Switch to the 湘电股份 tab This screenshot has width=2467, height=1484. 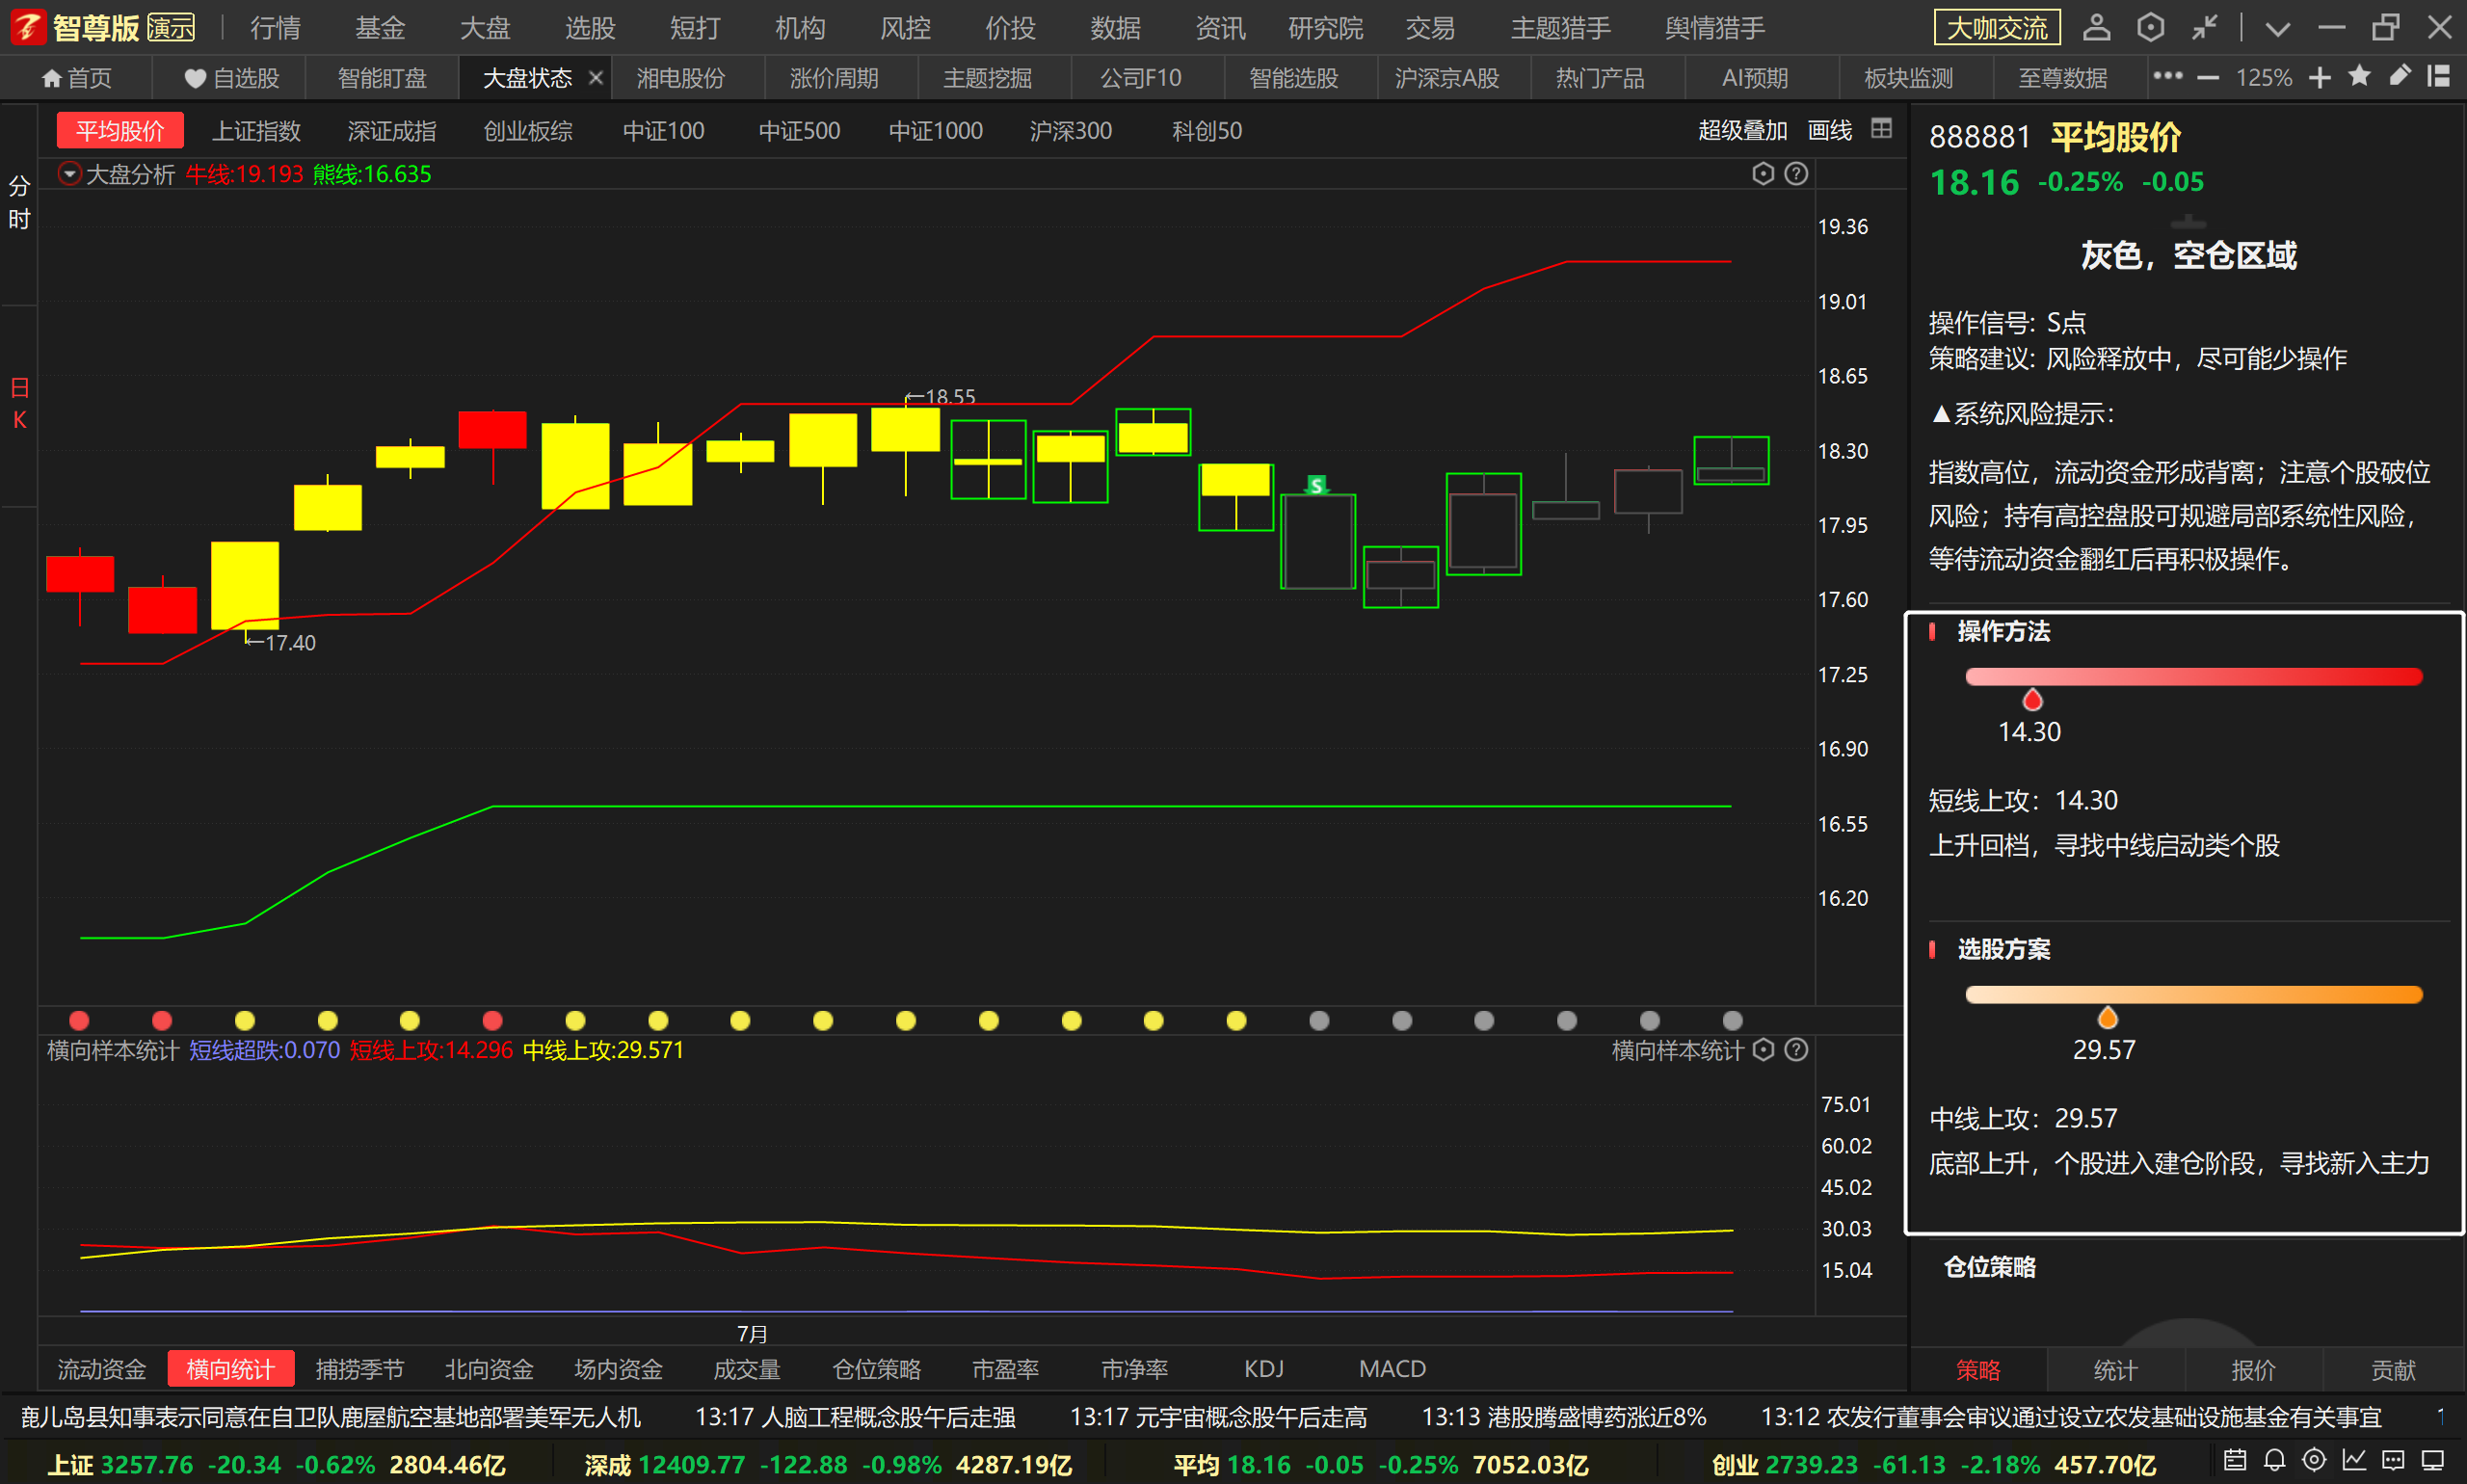coord(680,78)
